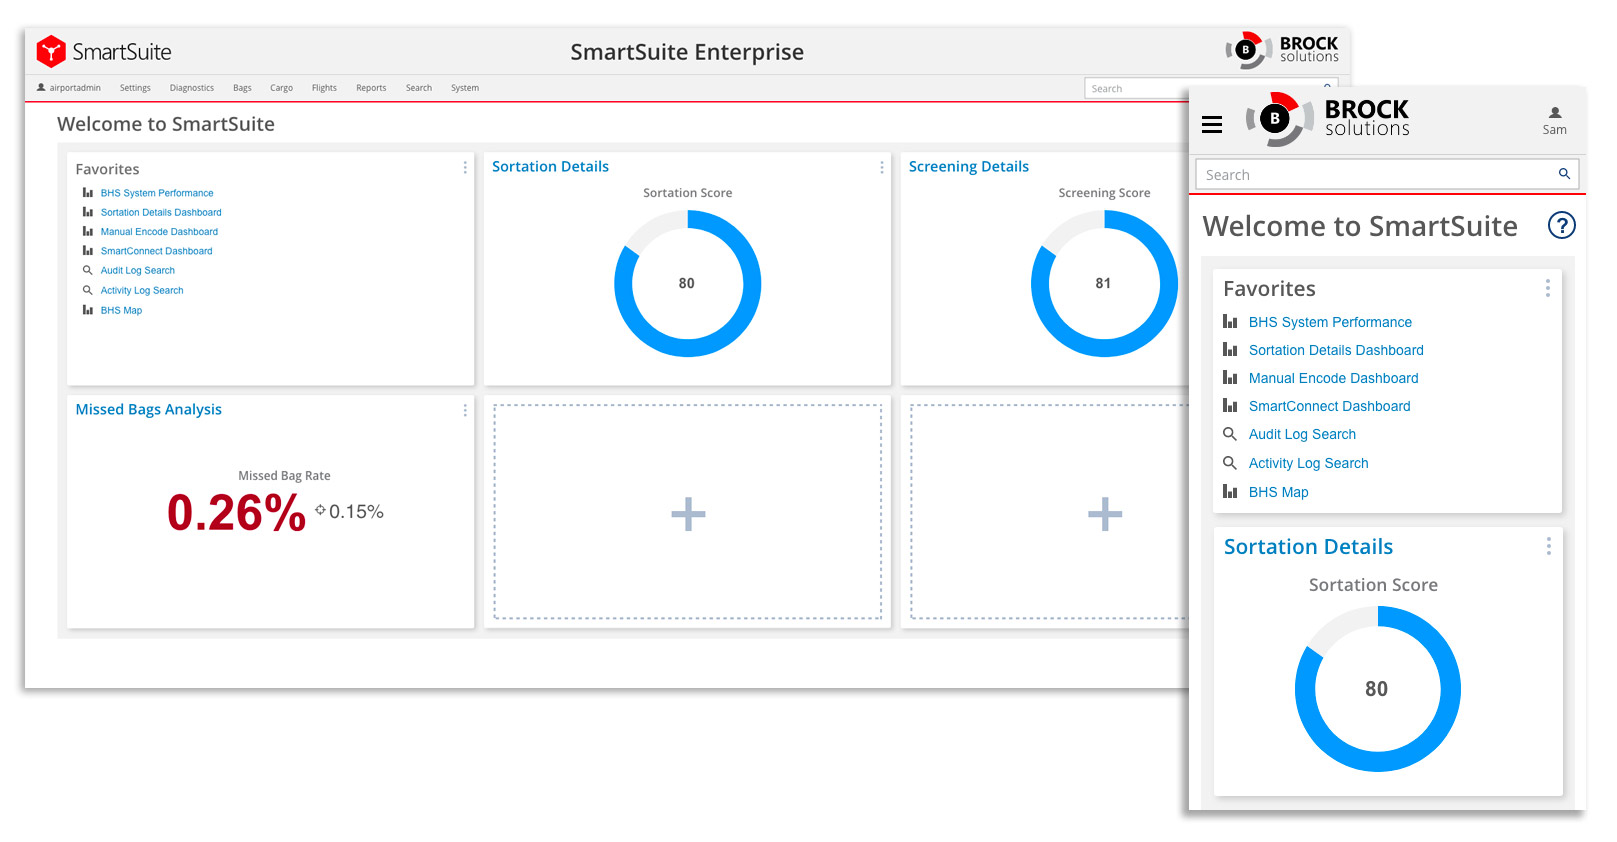Open the Flights menu

(324, 88)
